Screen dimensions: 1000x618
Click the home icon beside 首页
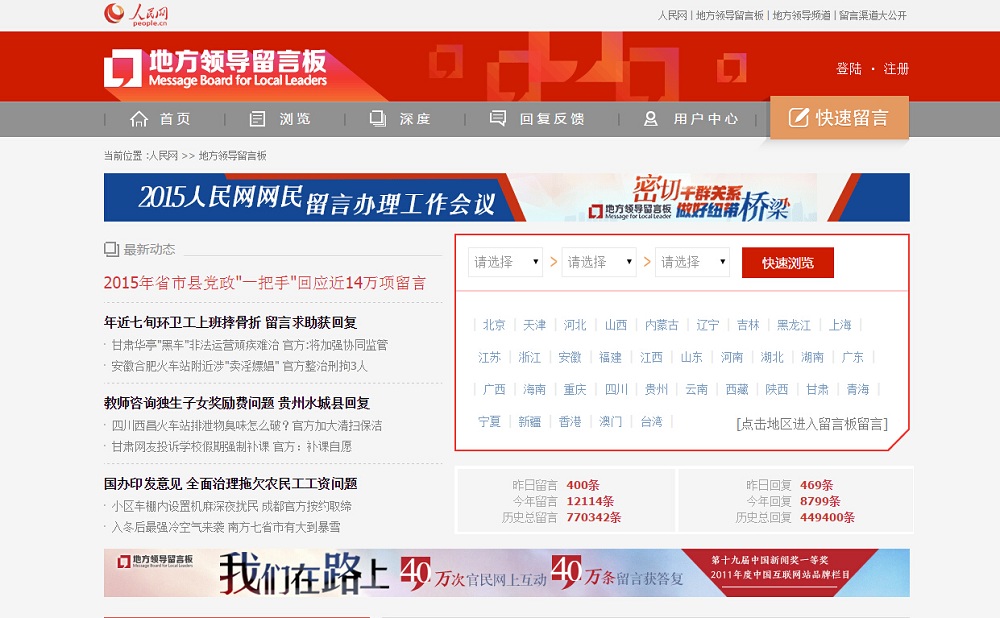coord(139,119)
